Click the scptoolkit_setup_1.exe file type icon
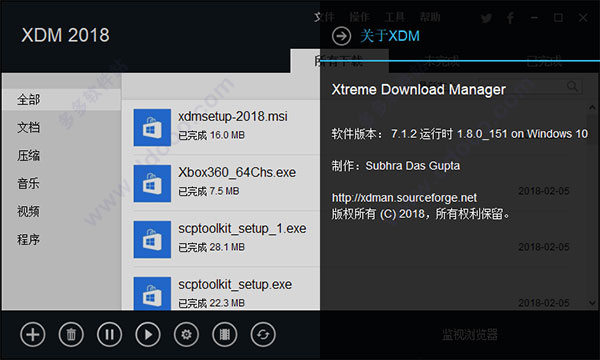600x360 pixels. [152, 239]
